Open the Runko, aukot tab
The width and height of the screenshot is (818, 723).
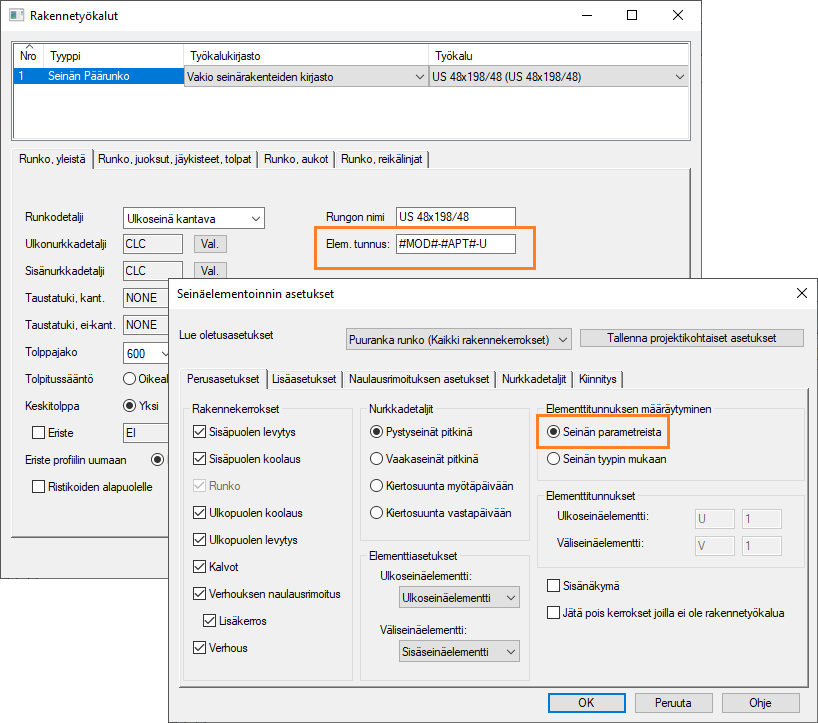tap(298, 159)
